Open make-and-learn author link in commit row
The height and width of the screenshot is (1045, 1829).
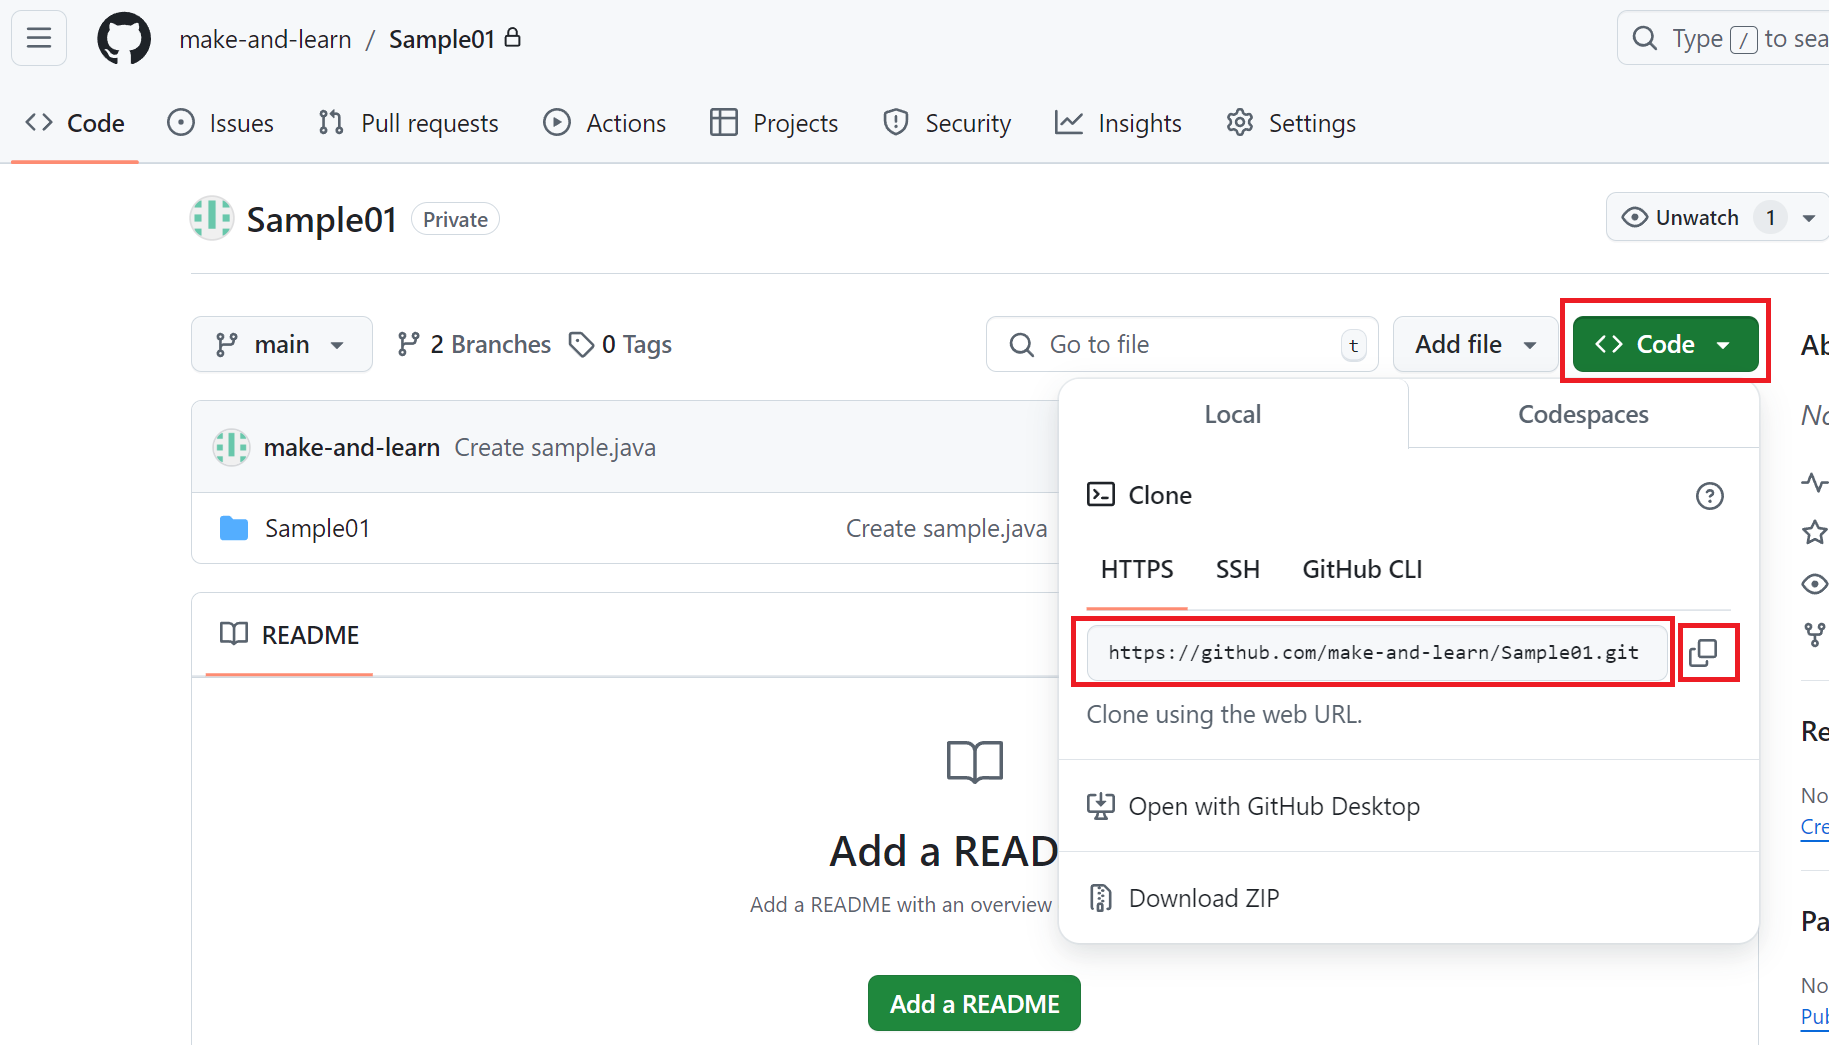point(352,447)
